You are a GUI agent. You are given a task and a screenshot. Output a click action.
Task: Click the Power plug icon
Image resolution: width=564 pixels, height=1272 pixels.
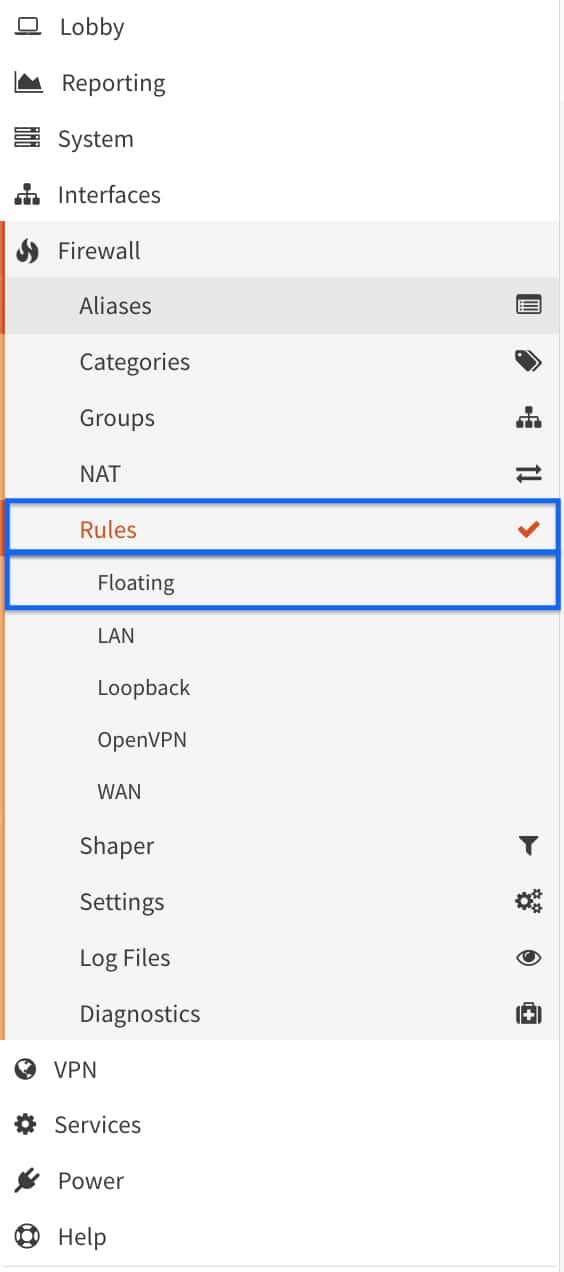coord(27,1181)
